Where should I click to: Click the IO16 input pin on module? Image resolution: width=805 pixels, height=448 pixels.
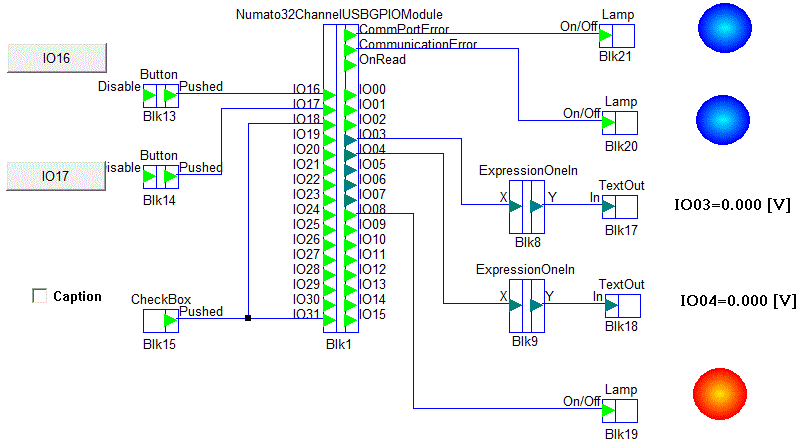[x=330, y=95]
